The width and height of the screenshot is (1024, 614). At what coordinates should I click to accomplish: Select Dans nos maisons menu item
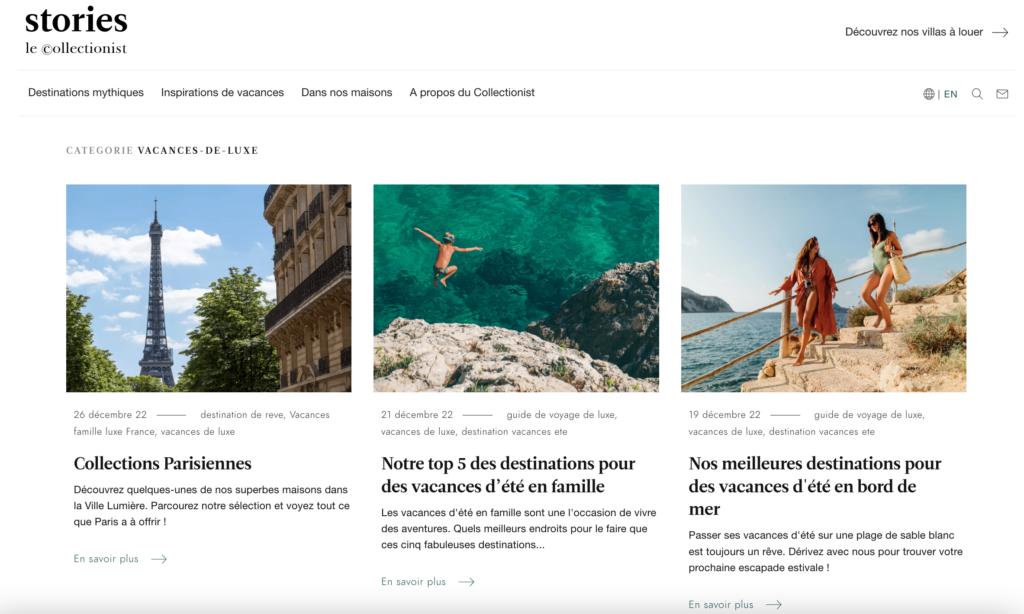[x=346, y=93]
